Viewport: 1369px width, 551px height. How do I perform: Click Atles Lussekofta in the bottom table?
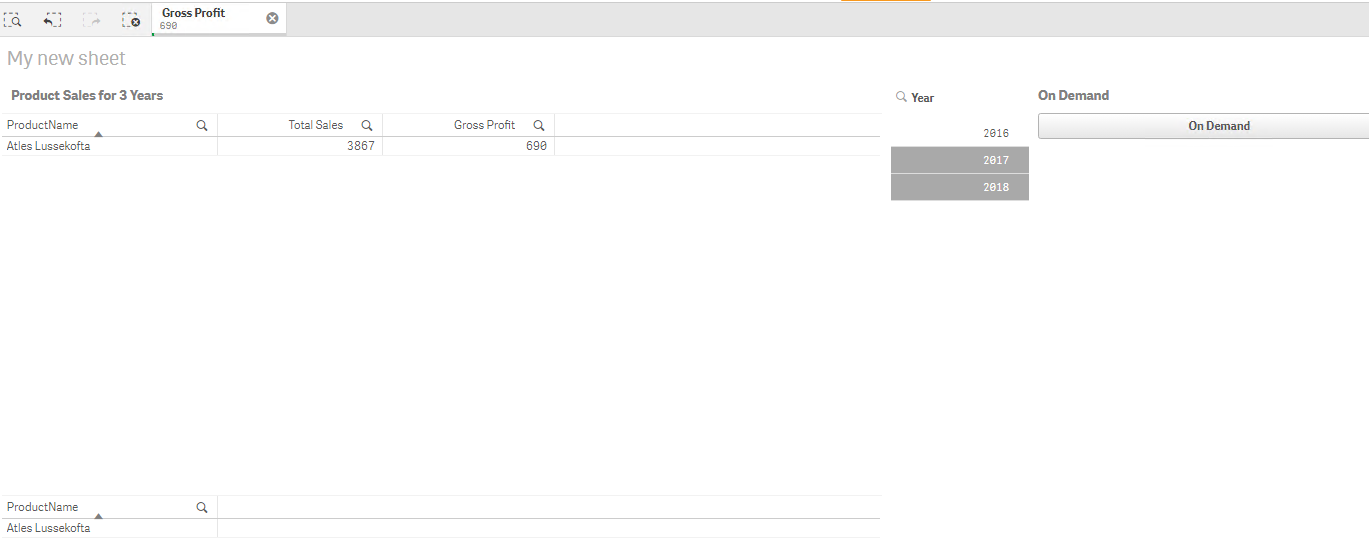[48, 528]
